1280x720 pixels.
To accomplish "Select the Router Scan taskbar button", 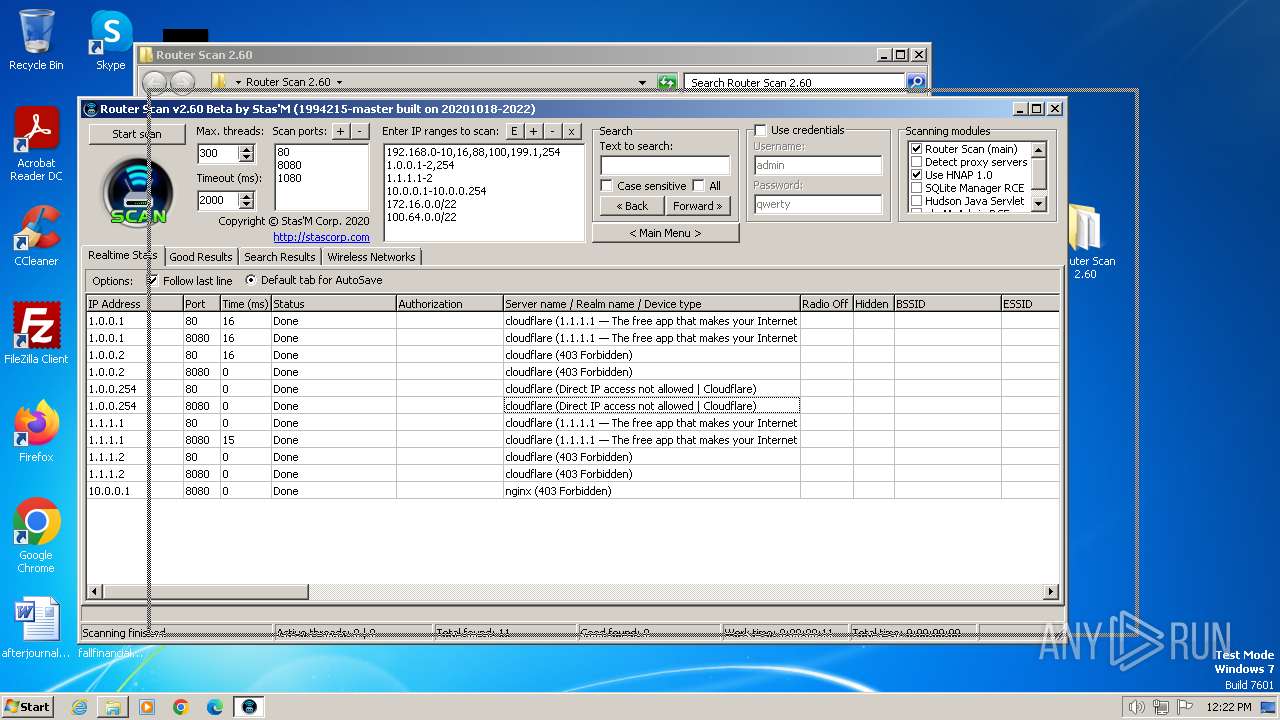I will tap(249, 706).
